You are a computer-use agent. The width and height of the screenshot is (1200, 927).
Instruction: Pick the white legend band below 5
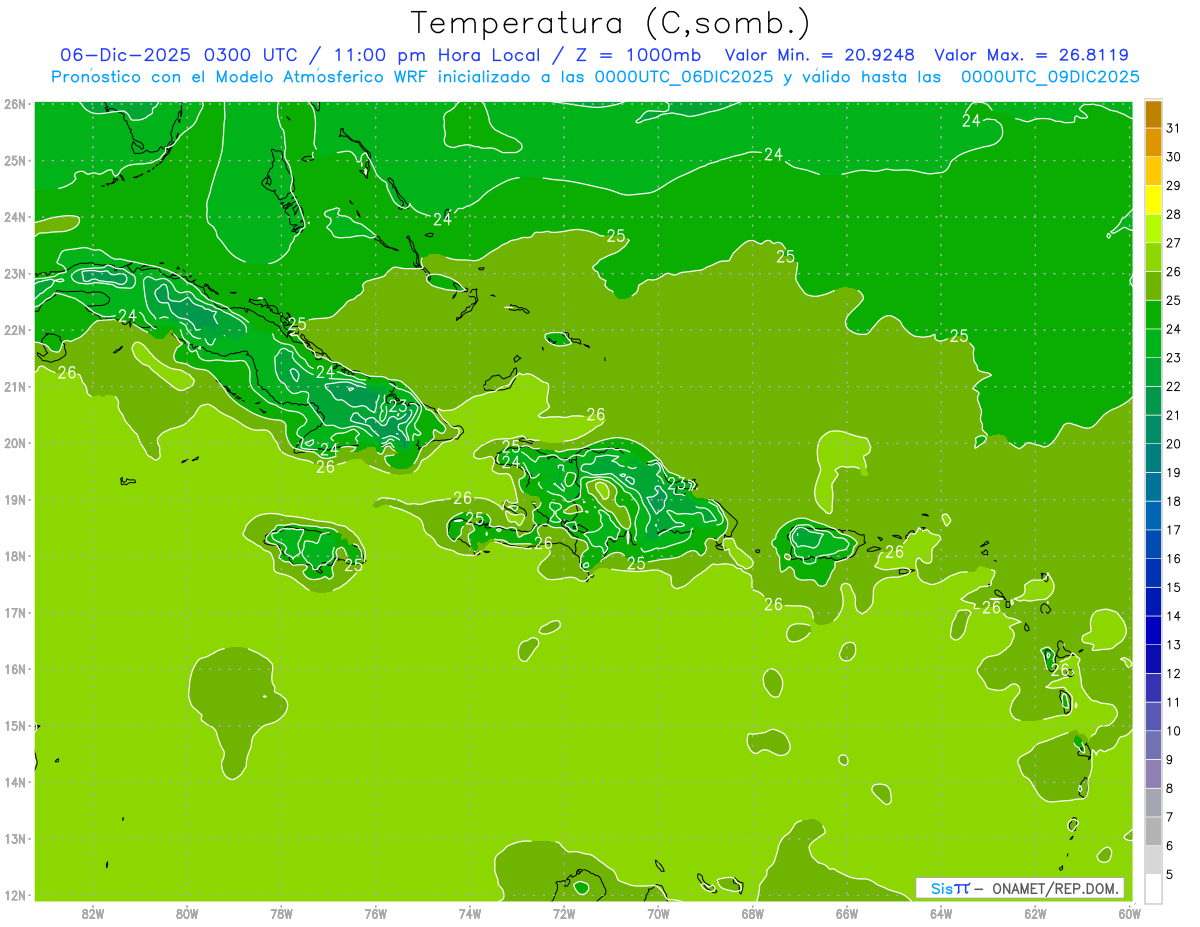point(1153,887)
